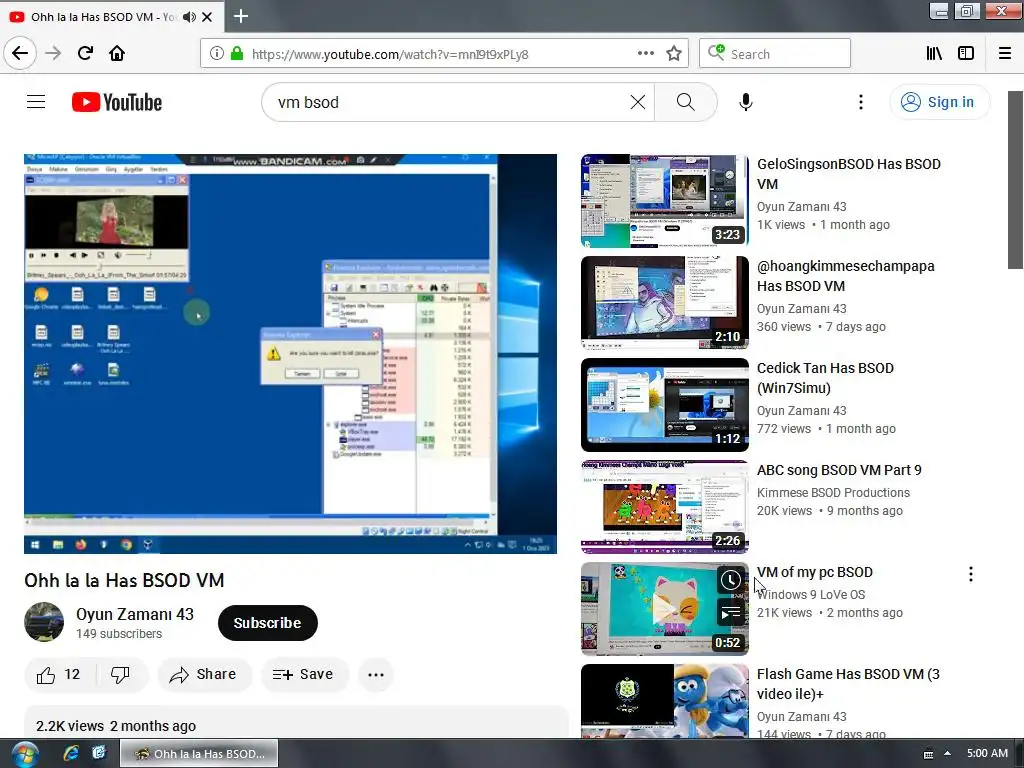Show site information icon in address bar
Image resolution: width=1024 pixels, height=768 pixels.
(217, 54)
